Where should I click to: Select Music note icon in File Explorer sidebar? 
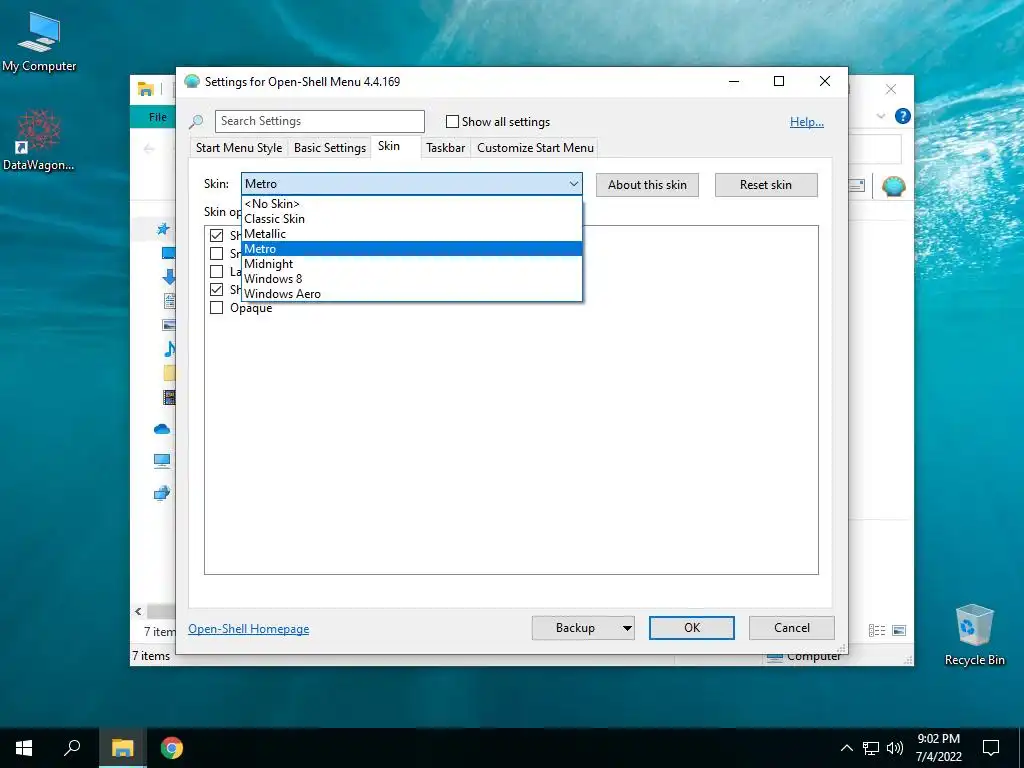pyautogui.click(x=169, y=349)
